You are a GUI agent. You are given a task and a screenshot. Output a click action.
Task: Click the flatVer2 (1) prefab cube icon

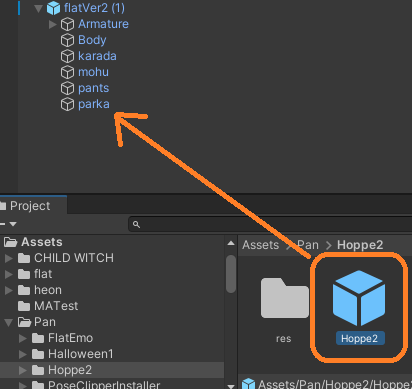tap(53, 8)
